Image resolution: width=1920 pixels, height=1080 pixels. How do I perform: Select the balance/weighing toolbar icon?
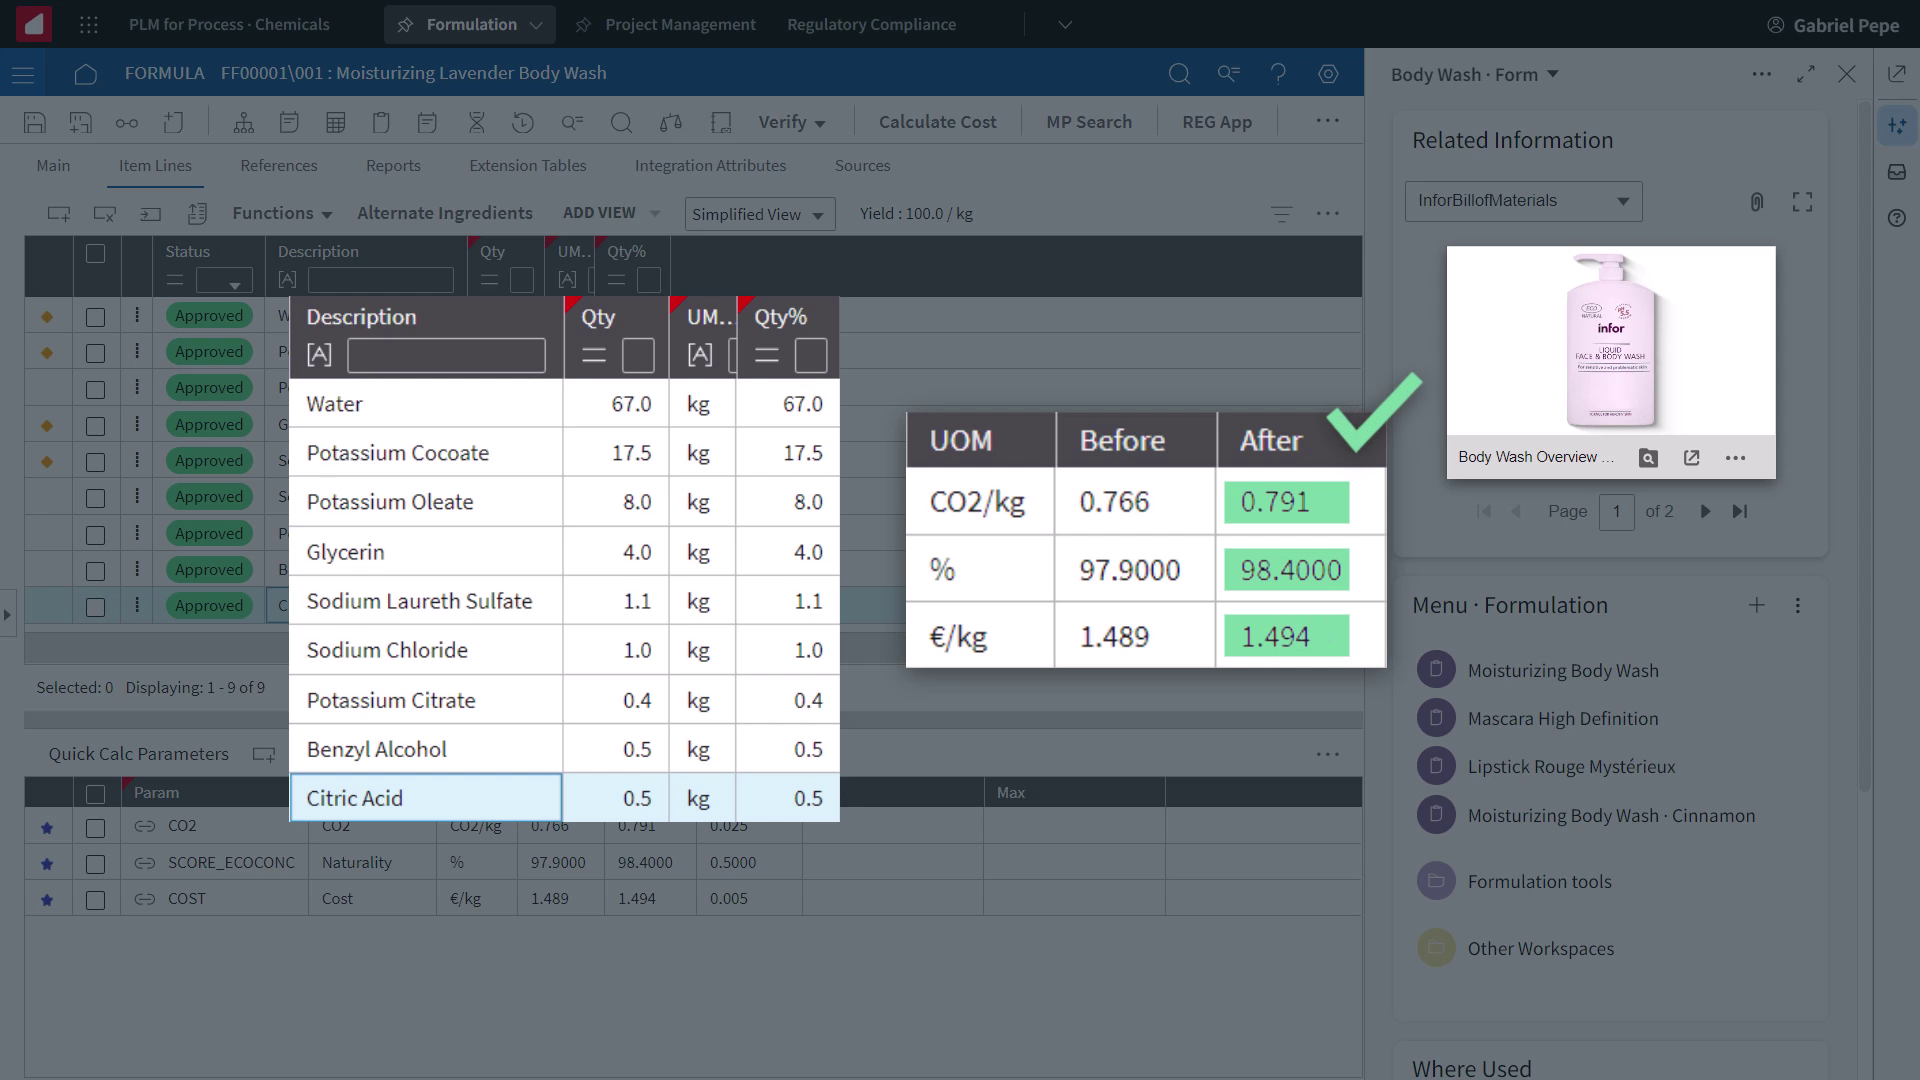[x=670, y=121]
